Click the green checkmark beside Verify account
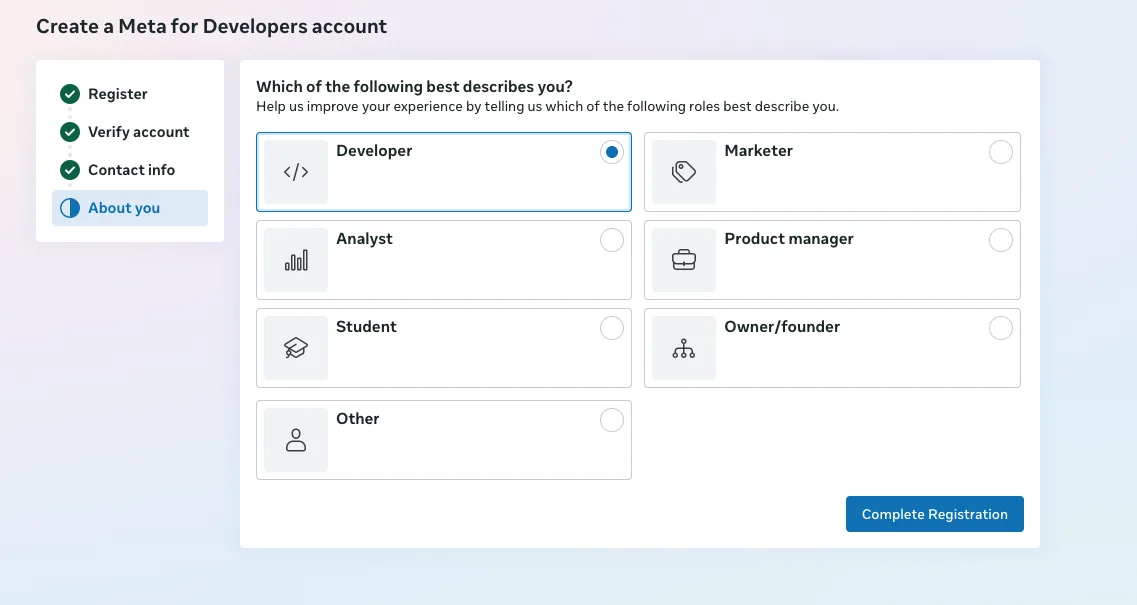 click(x=70, y=132)
